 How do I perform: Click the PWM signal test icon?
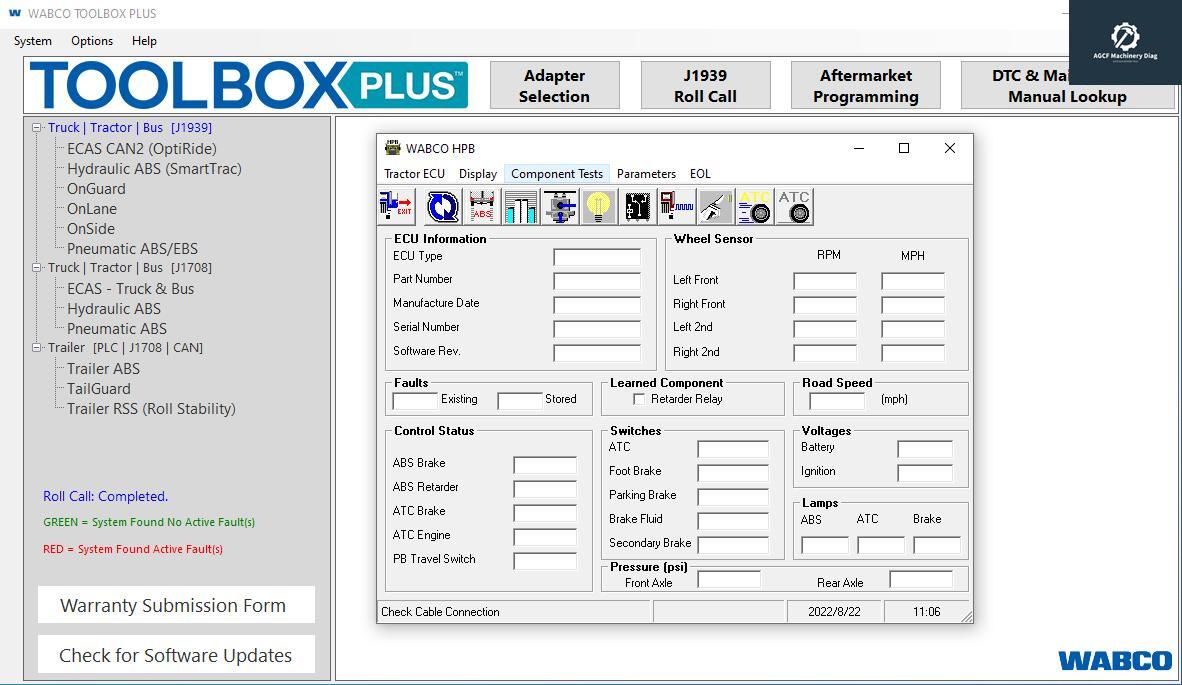[675, 206]
